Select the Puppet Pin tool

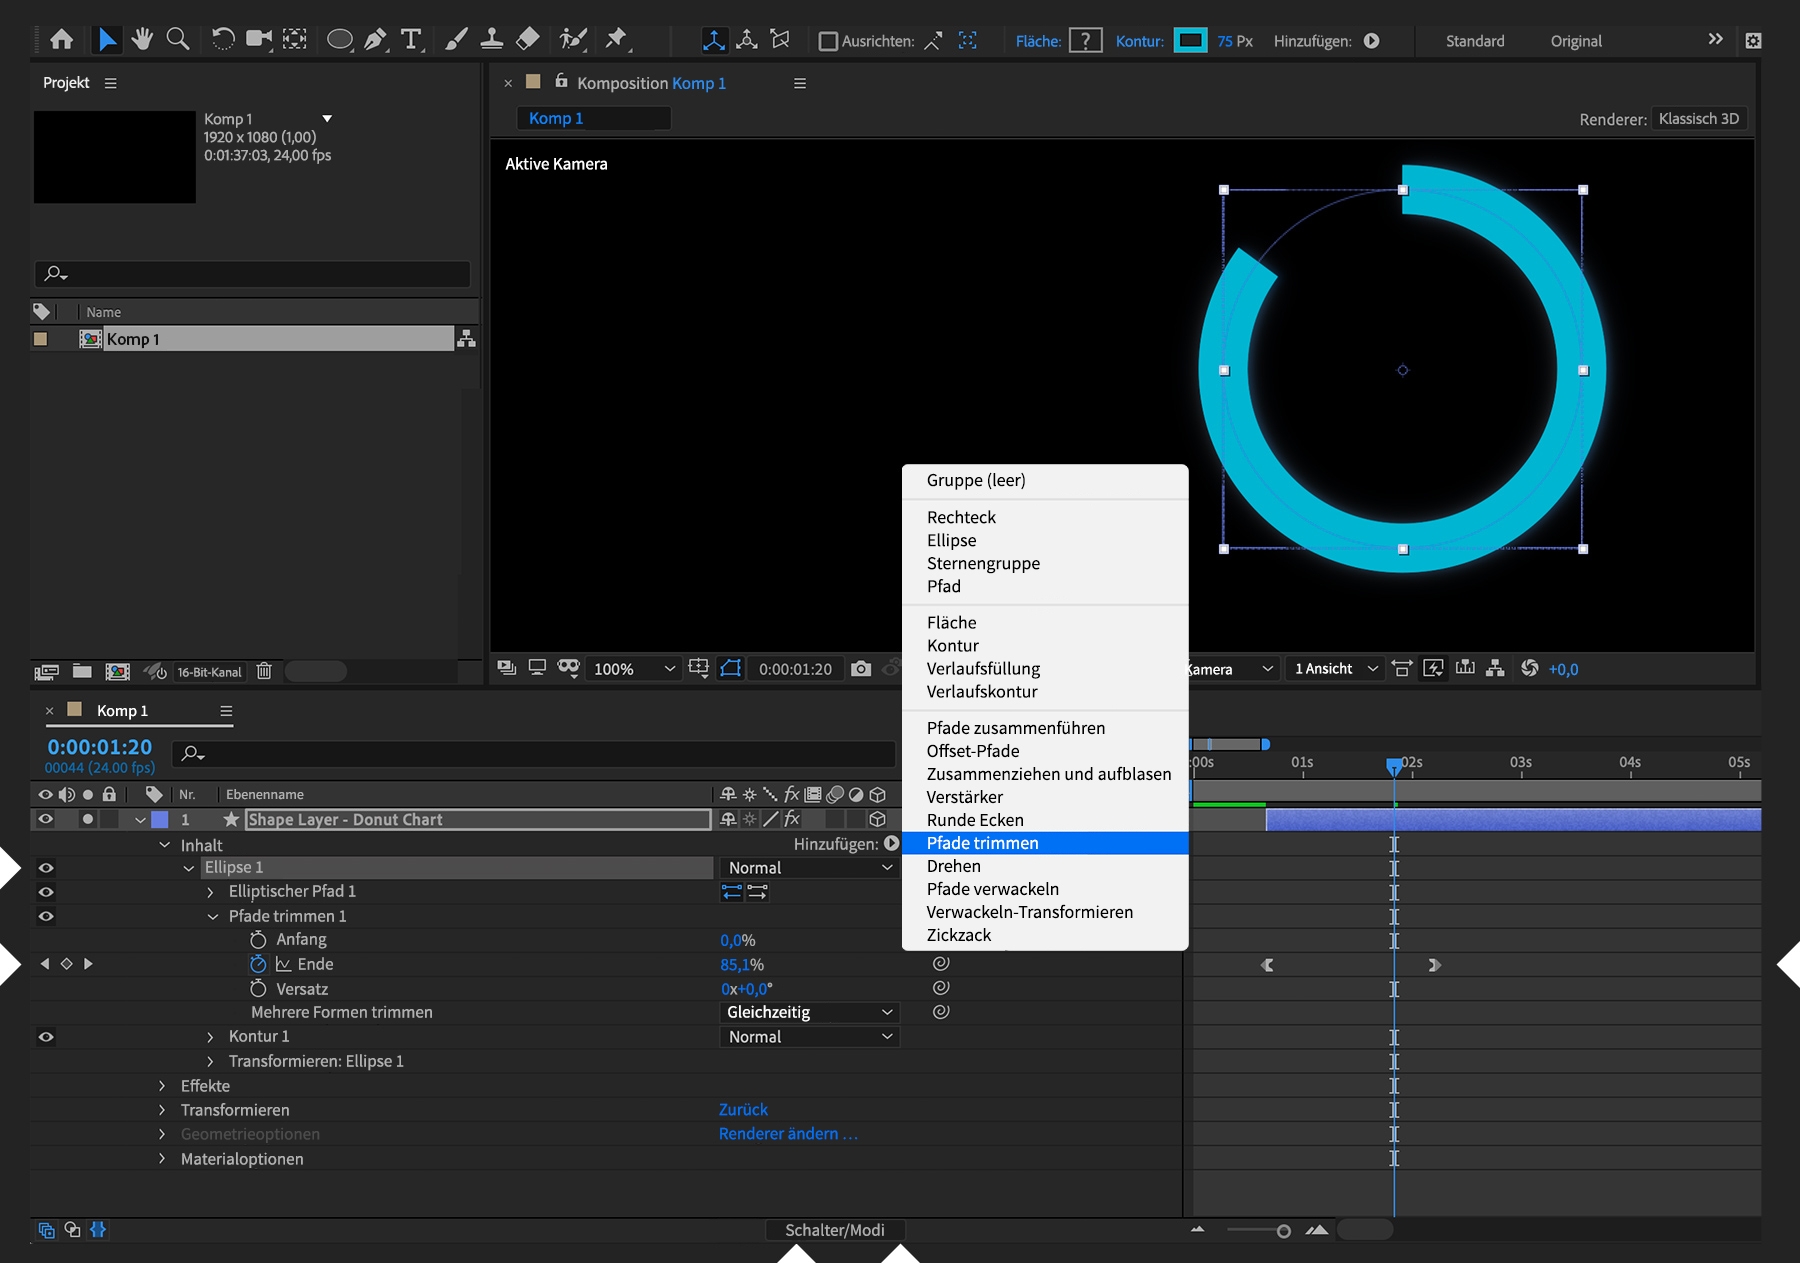616,40
